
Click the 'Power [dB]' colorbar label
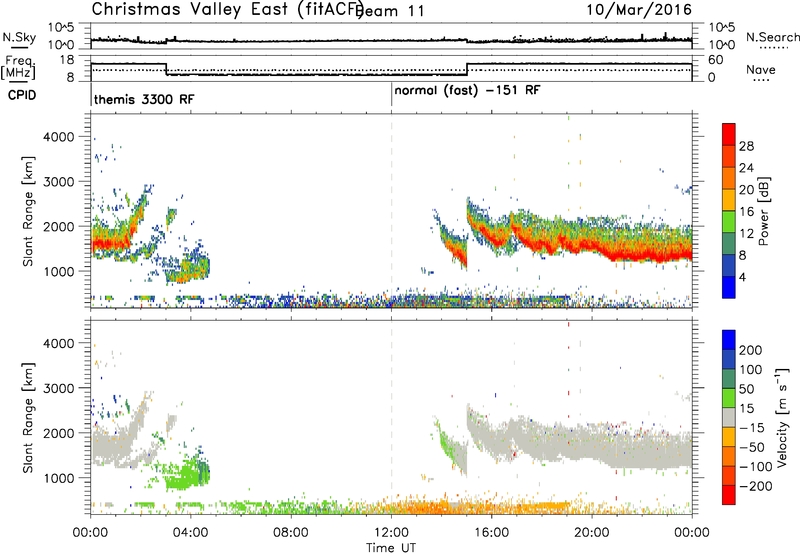(x=763, y=211)
